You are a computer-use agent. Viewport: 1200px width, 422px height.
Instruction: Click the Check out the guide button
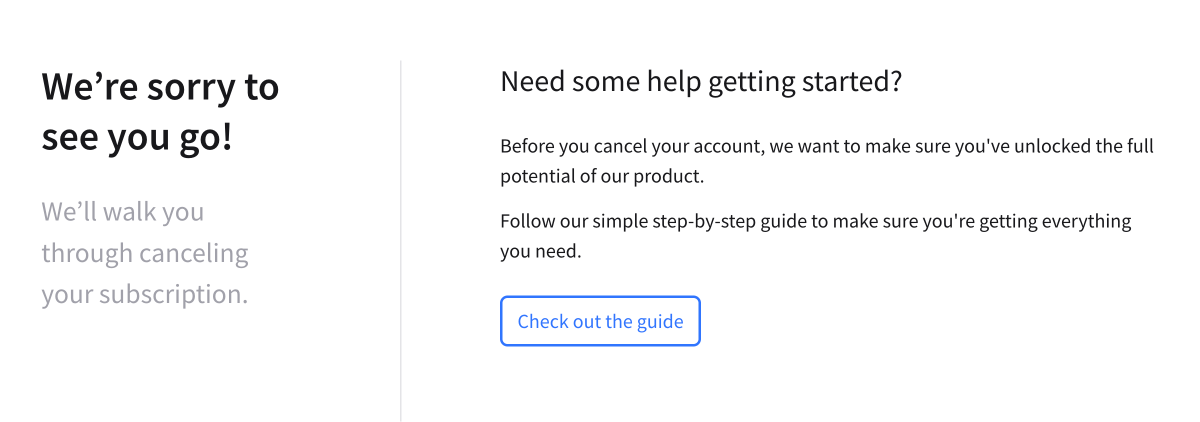pyautogui.click(x=600, y=322)
